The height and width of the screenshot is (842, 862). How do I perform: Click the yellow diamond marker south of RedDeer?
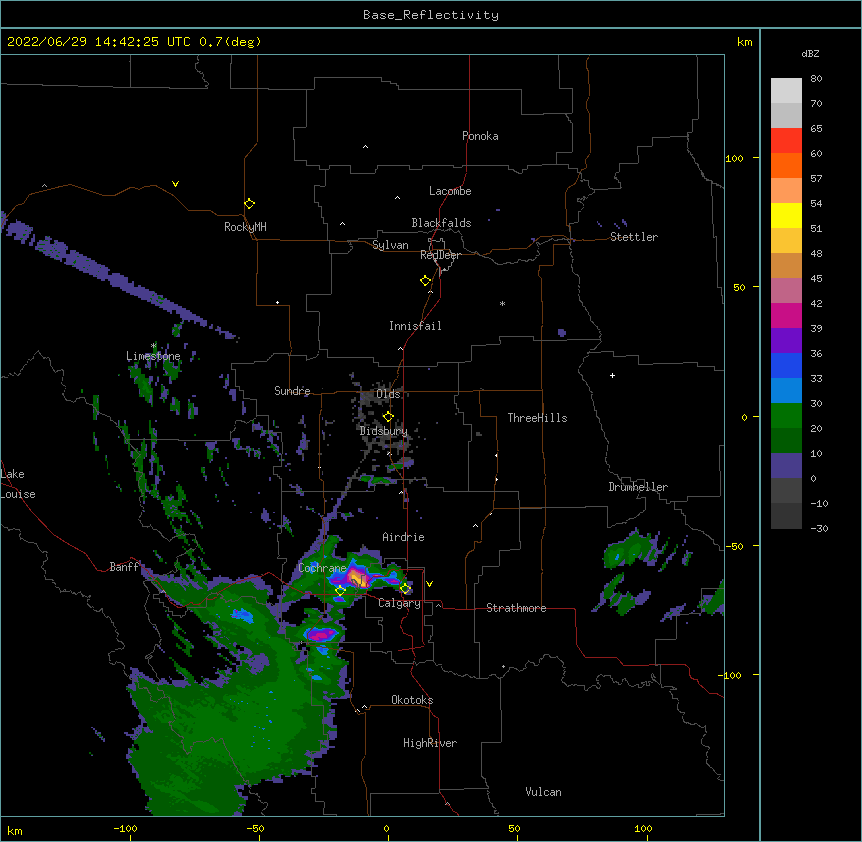pyautogui.click(x=425, y=281)
